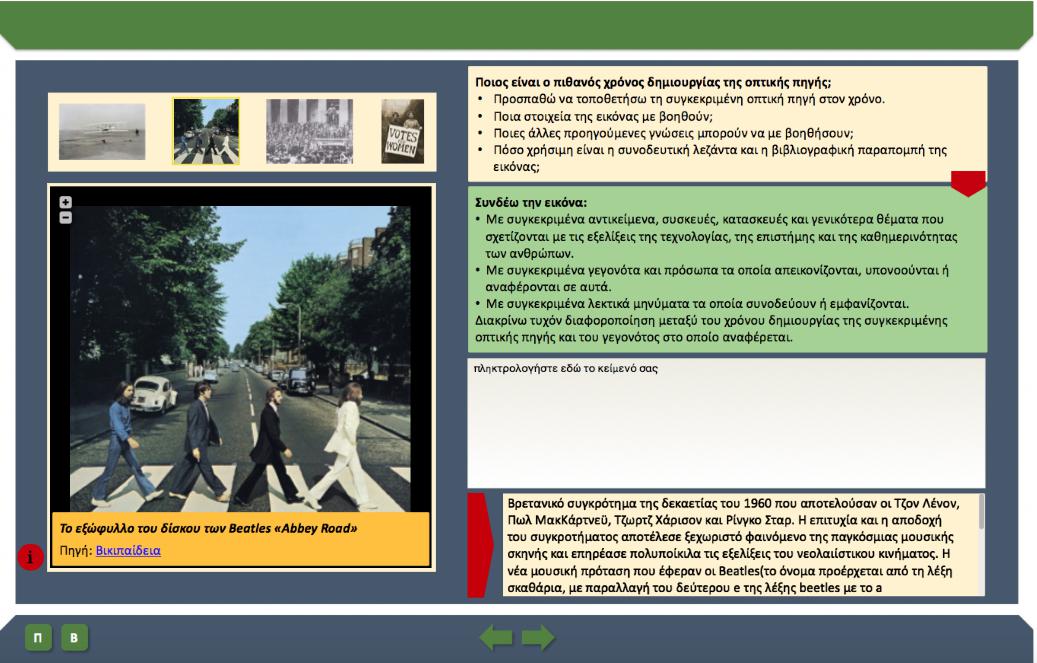Click the green 'B' button
Image resolution: width=1037 pixels, height=663 pixels.
[x=74, y=638]
